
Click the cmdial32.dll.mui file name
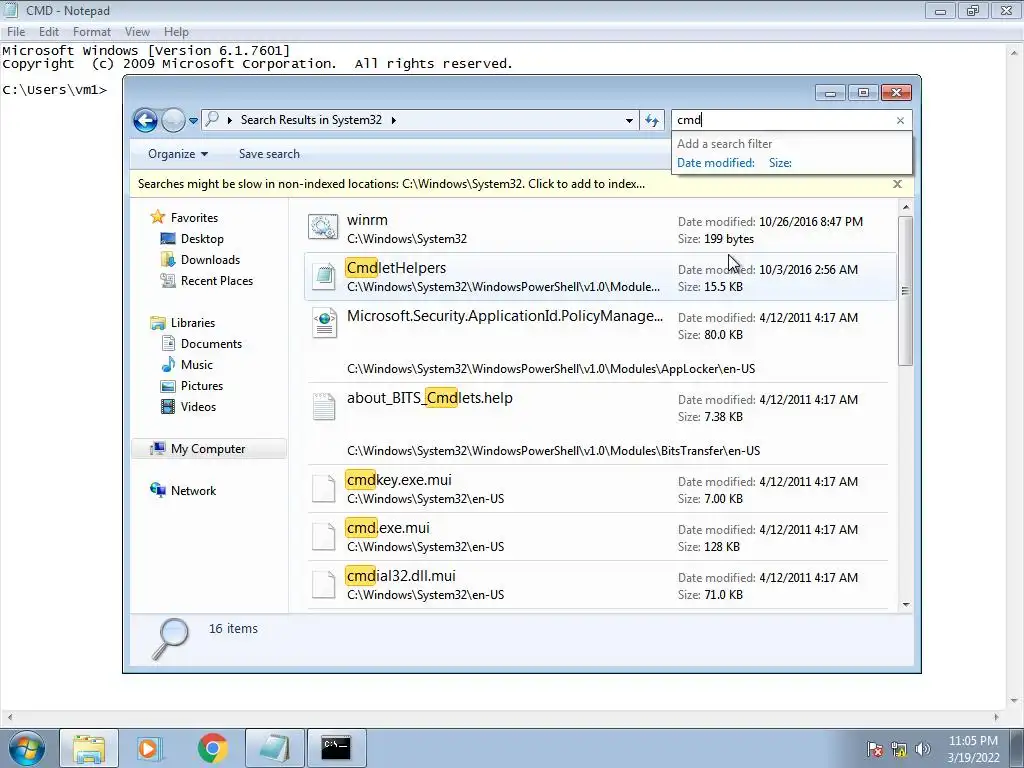point(401,576)
